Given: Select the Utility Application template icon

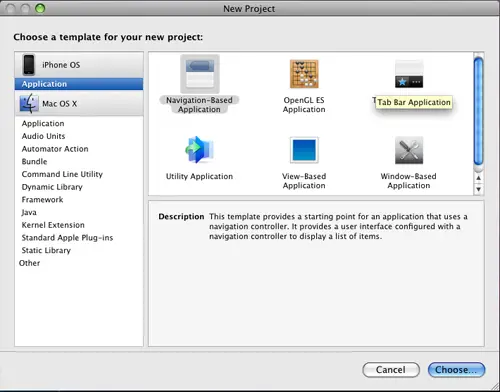Looking at the screenshot, I should click(x=199, y=150).
